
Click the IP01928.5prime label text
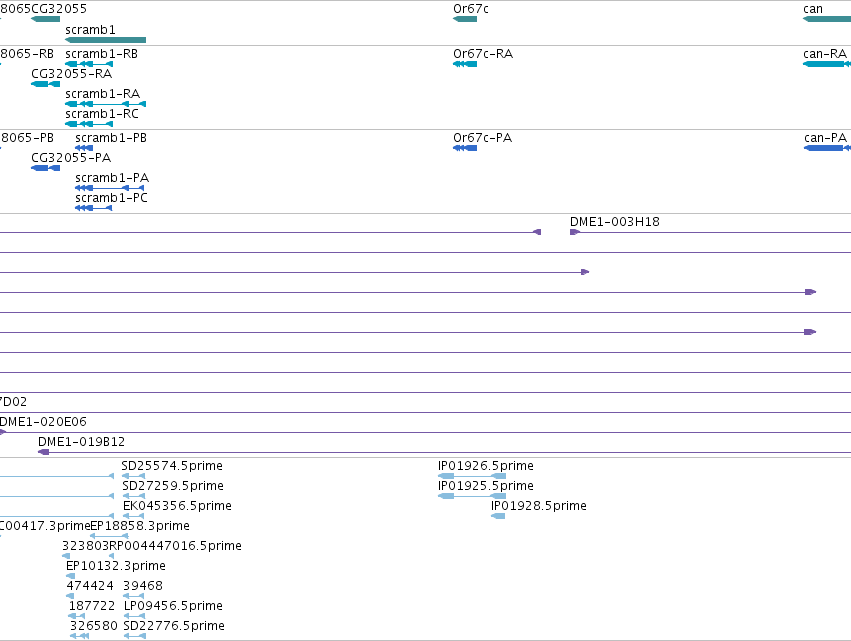click(538, 506)
